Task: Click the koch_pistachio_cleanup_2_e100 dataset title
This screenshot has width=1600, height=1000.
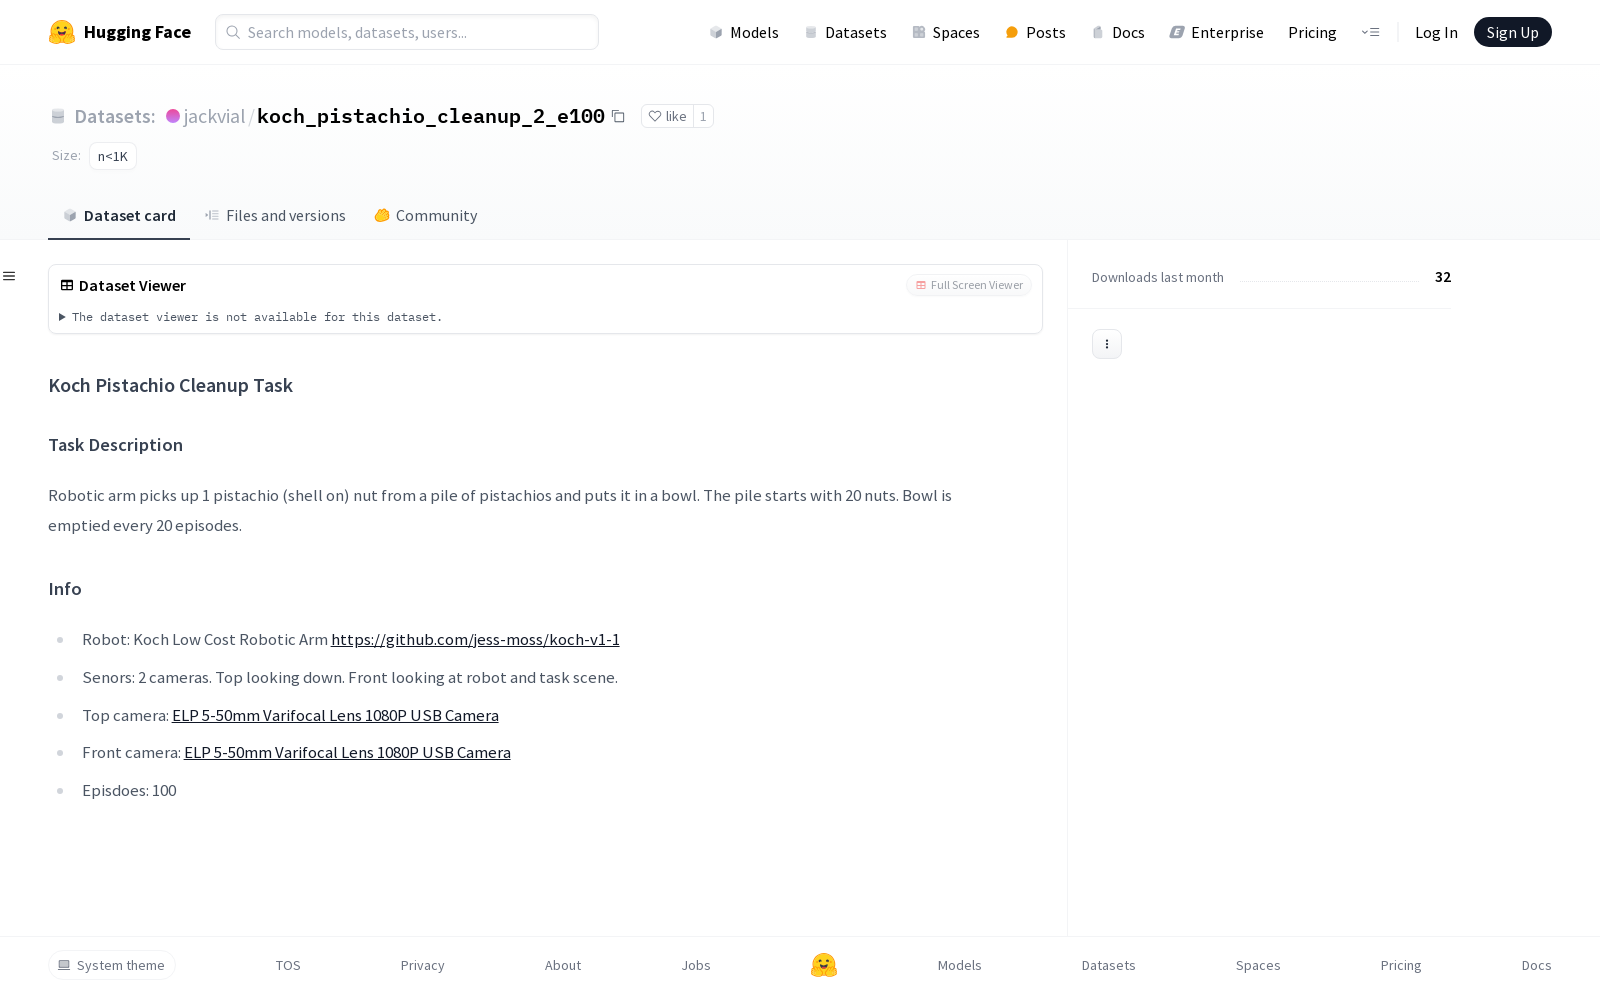Action: tap(431, 117)
